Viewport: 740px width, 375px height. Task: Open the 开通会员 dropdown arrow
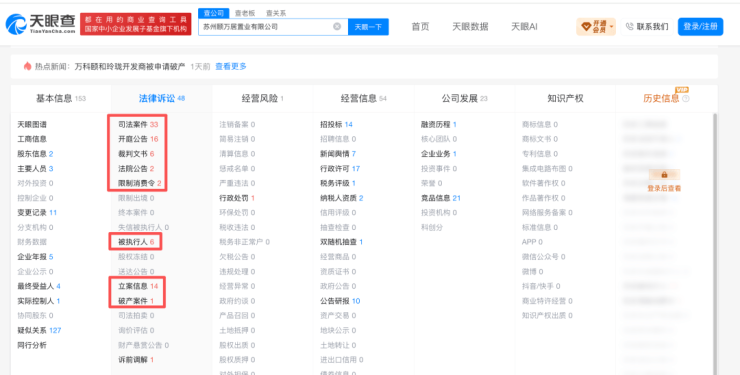pyautogui.click(x=612, y=27)
